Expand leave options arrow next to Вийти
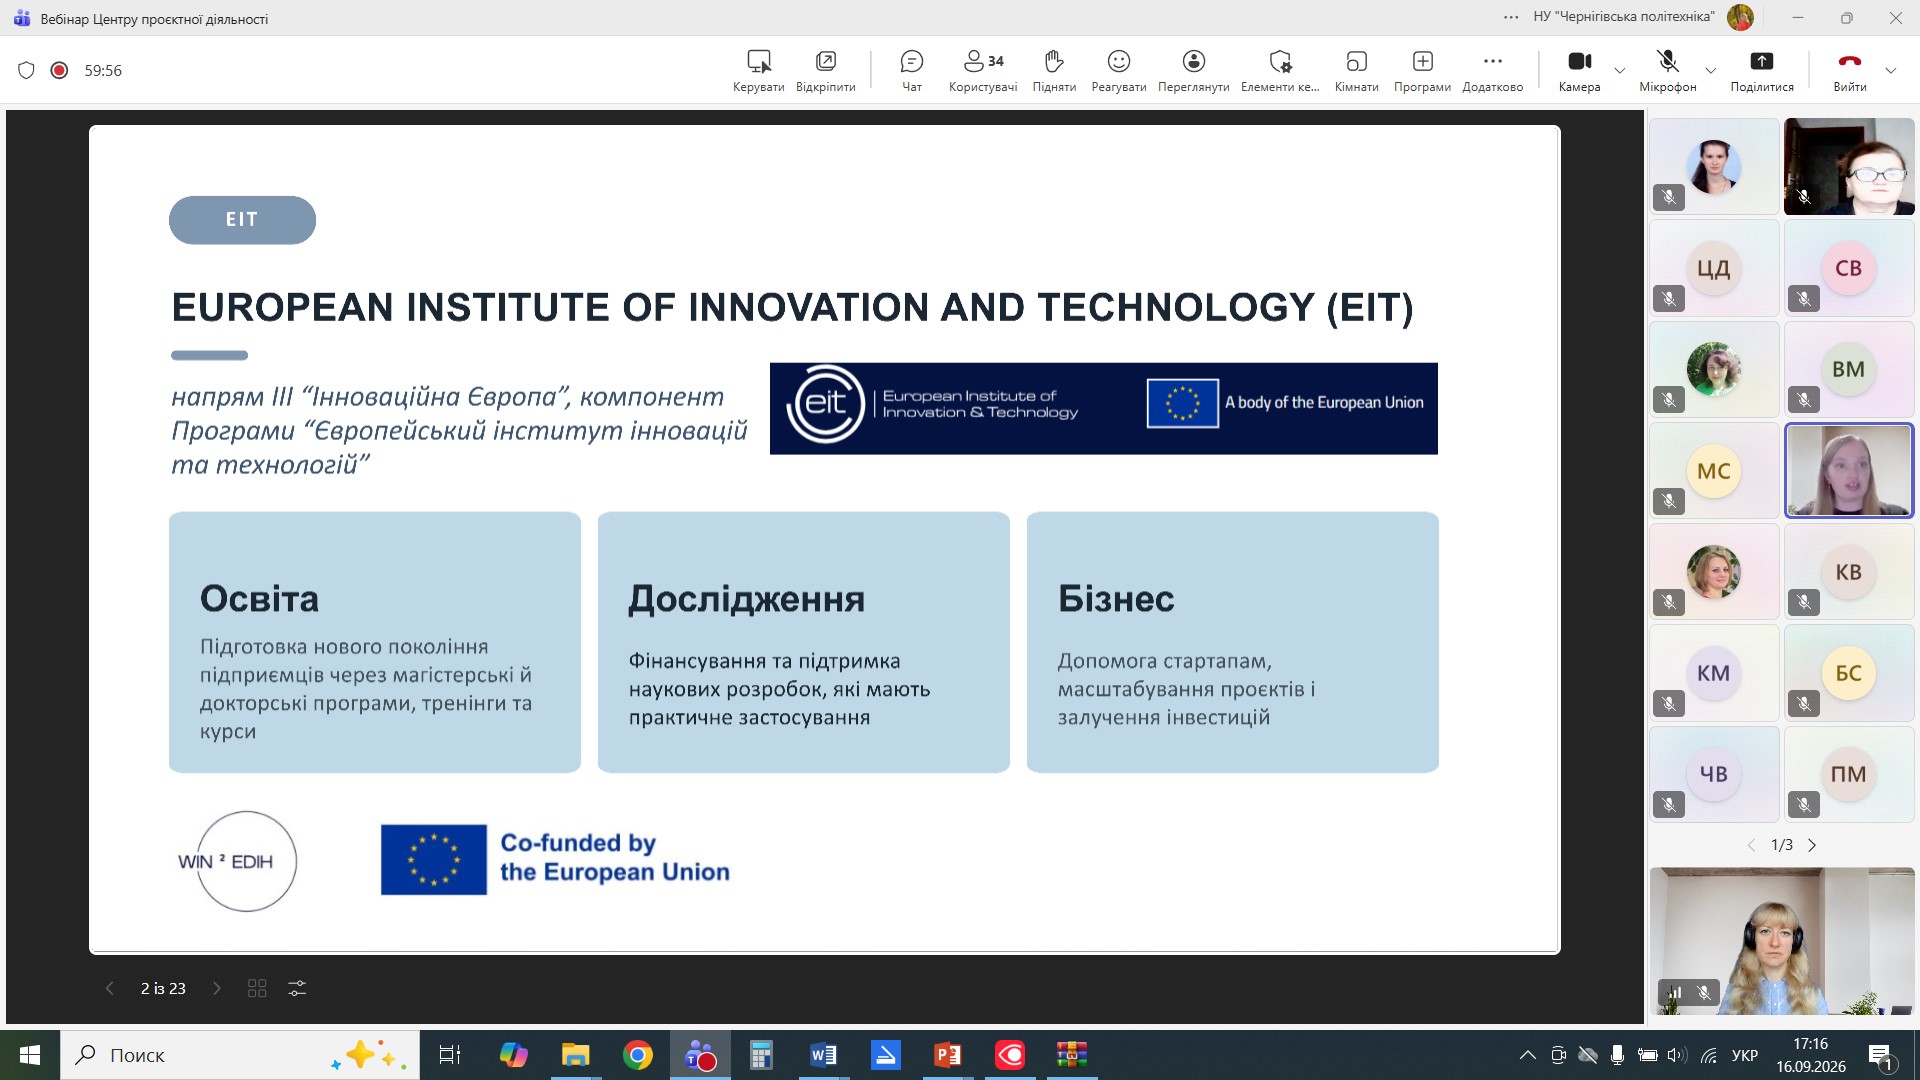The image size is (1920, 1080). (x=1890, y=71)
